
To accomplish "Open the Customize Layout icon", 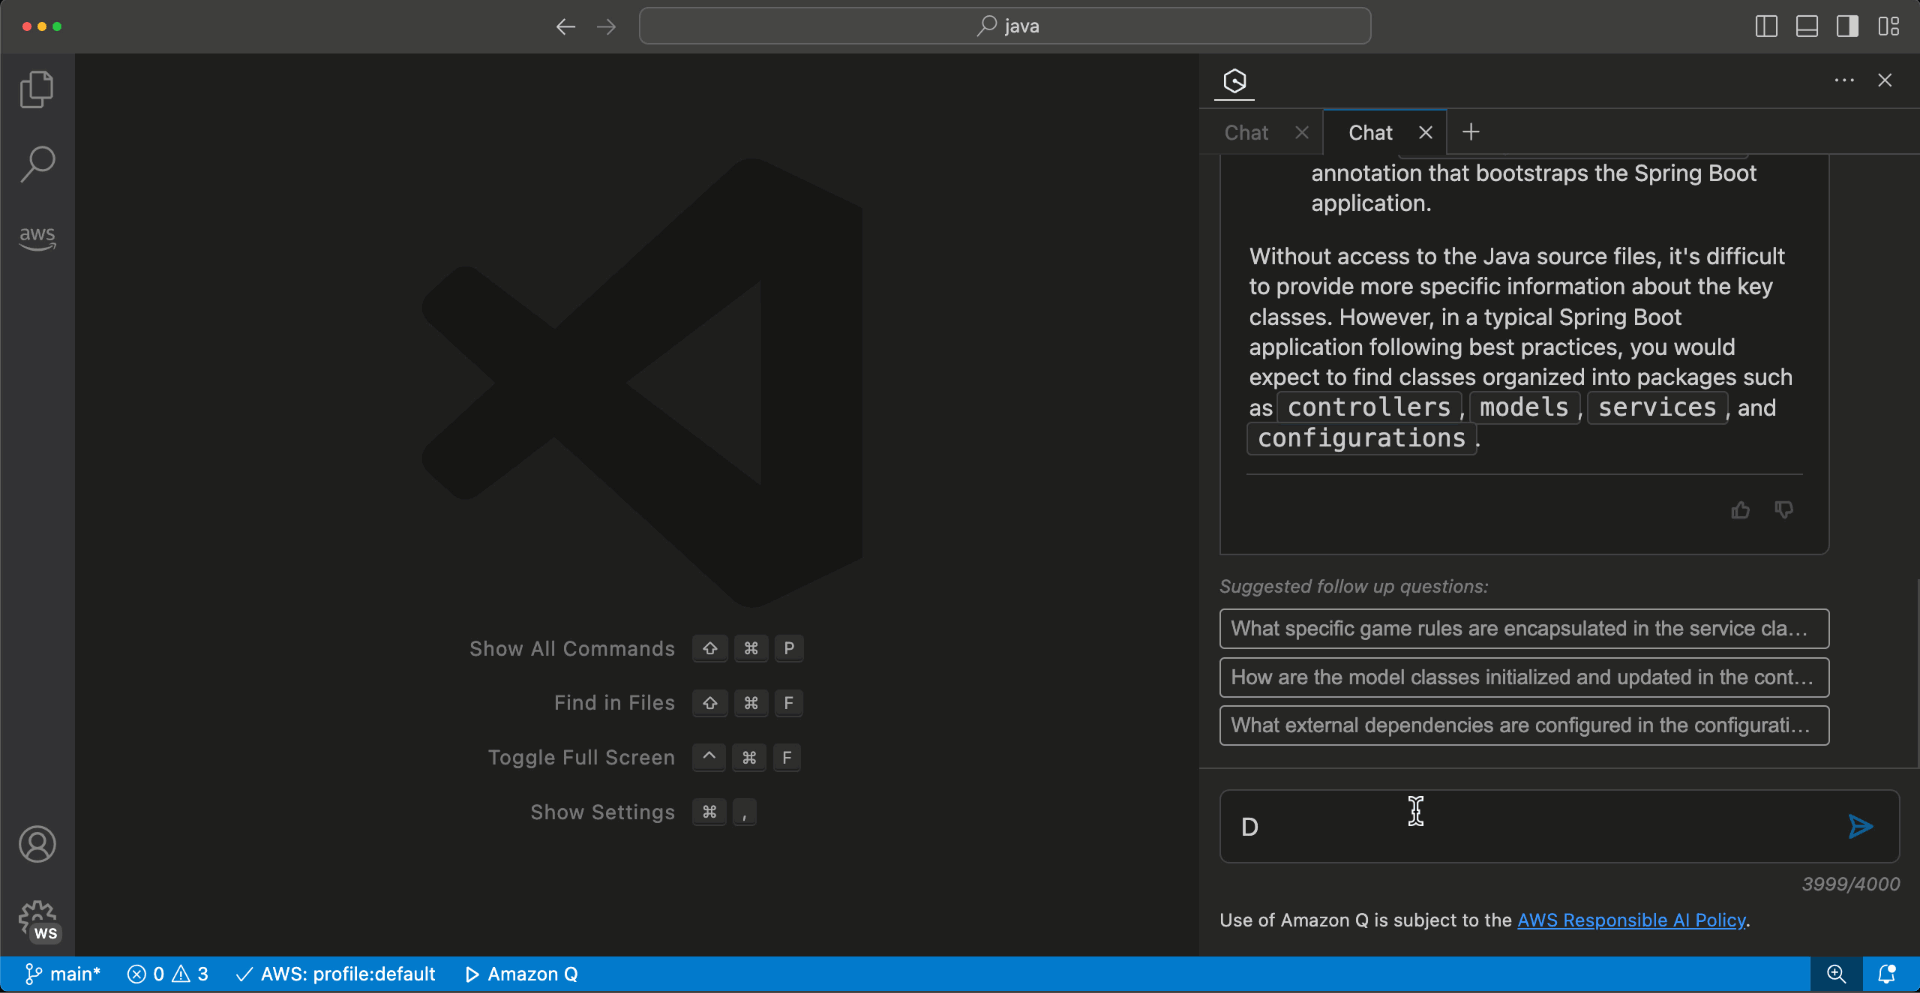I will coord(1889,26).
